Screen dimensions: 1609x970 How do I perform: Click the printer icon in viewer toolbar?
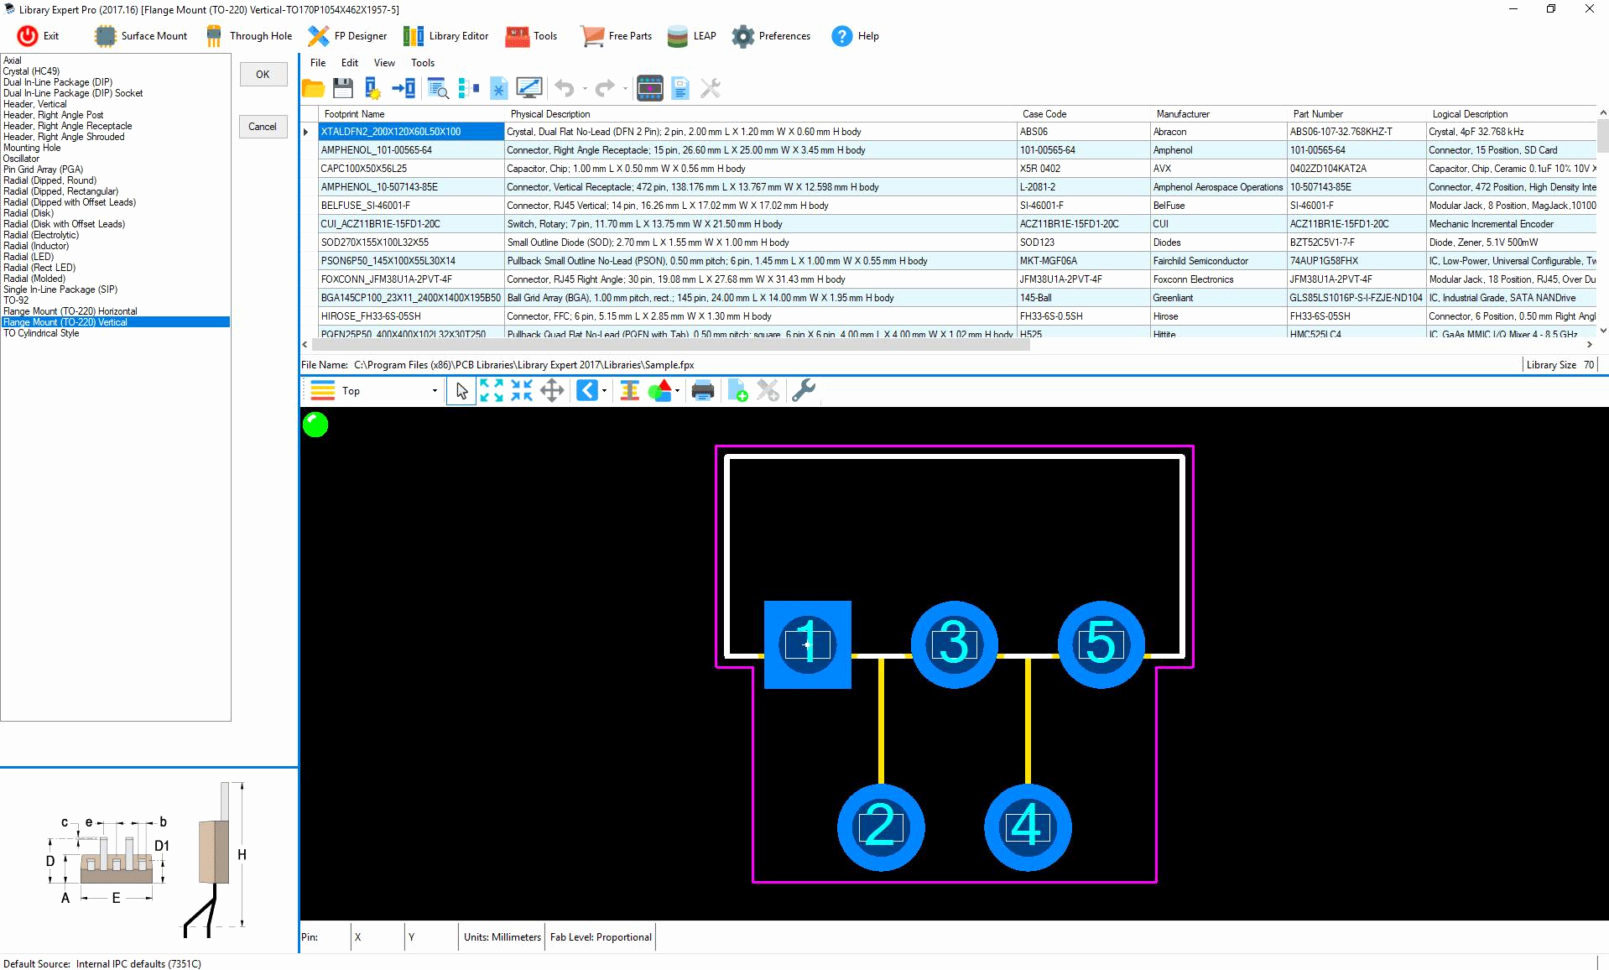pos(703,391)
